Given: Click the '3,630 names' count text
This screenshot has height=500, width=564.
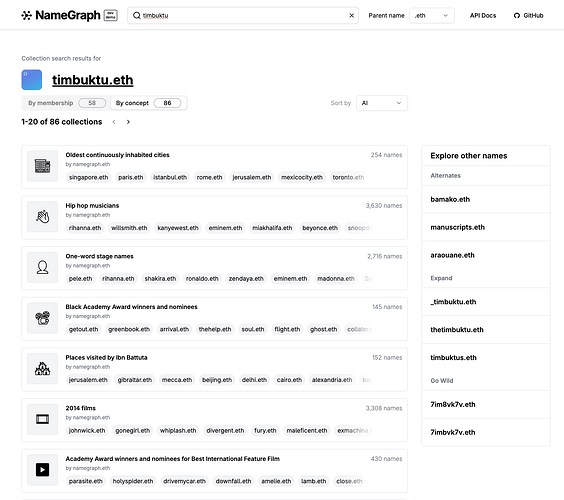Looking at the screenshot, I should (384, 206).
